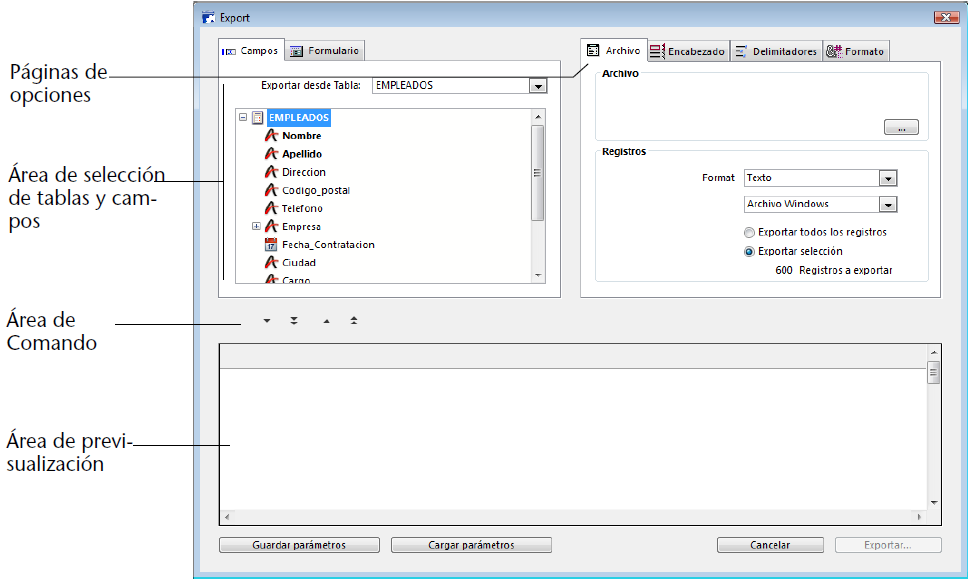Click the double down arrow command icon

294,322
